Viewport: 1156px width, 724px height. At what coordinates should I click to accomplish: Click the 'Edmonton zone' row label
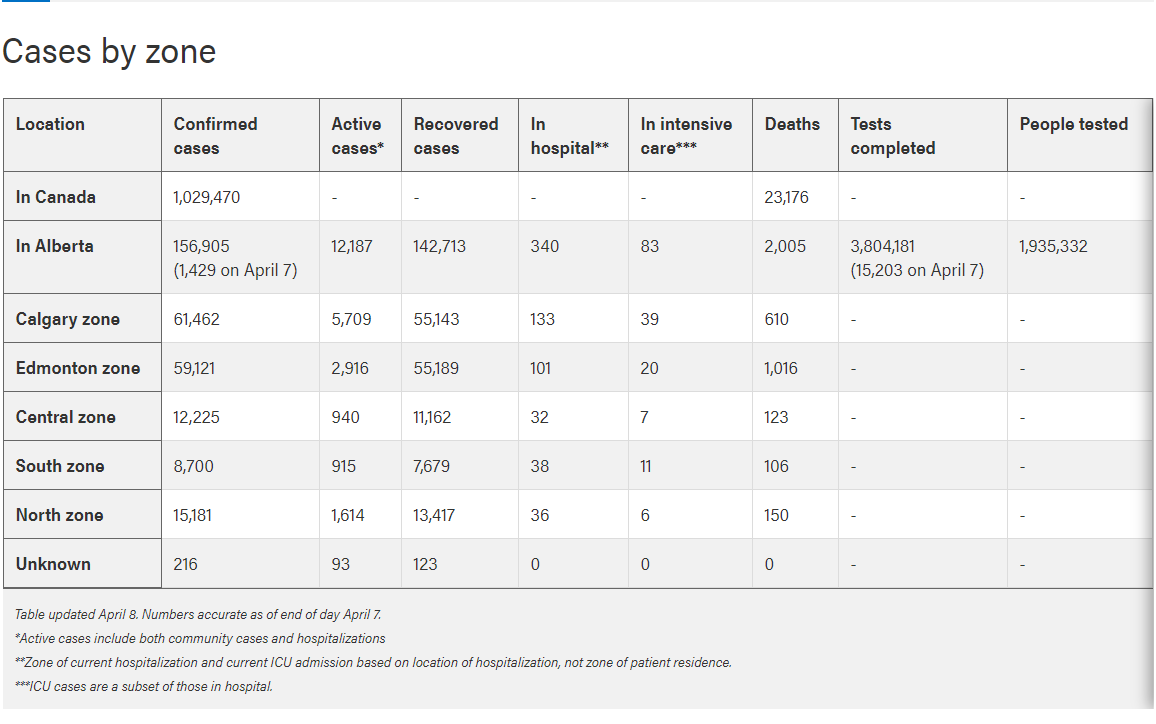(78, 368)
